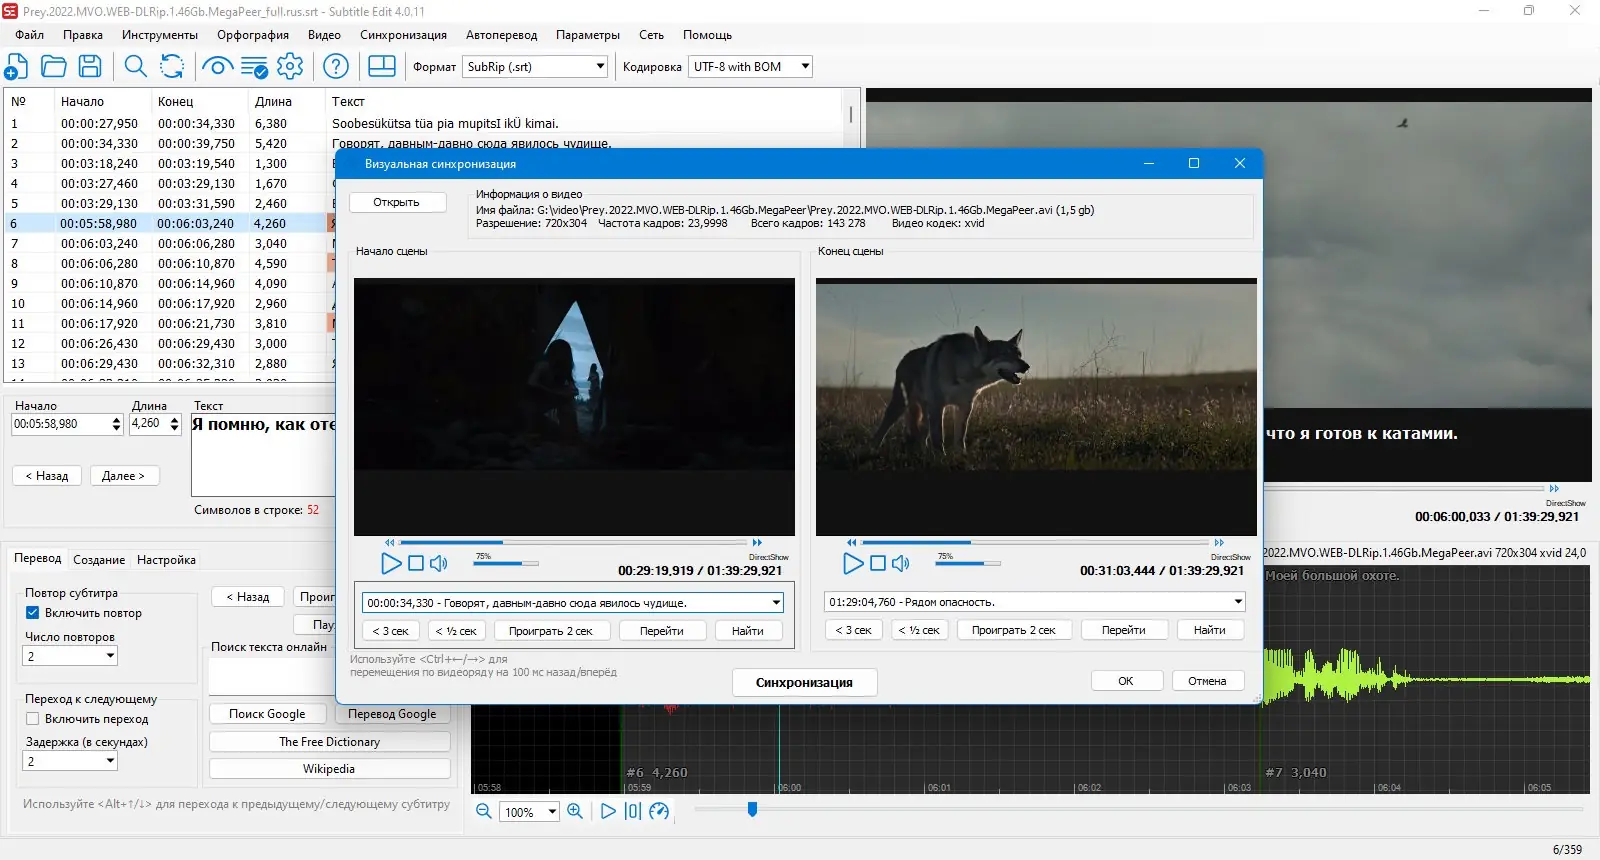
Task: Toggle waveform center-on-play marker icon
Action: pyautogui.click(x=633, y=811)
